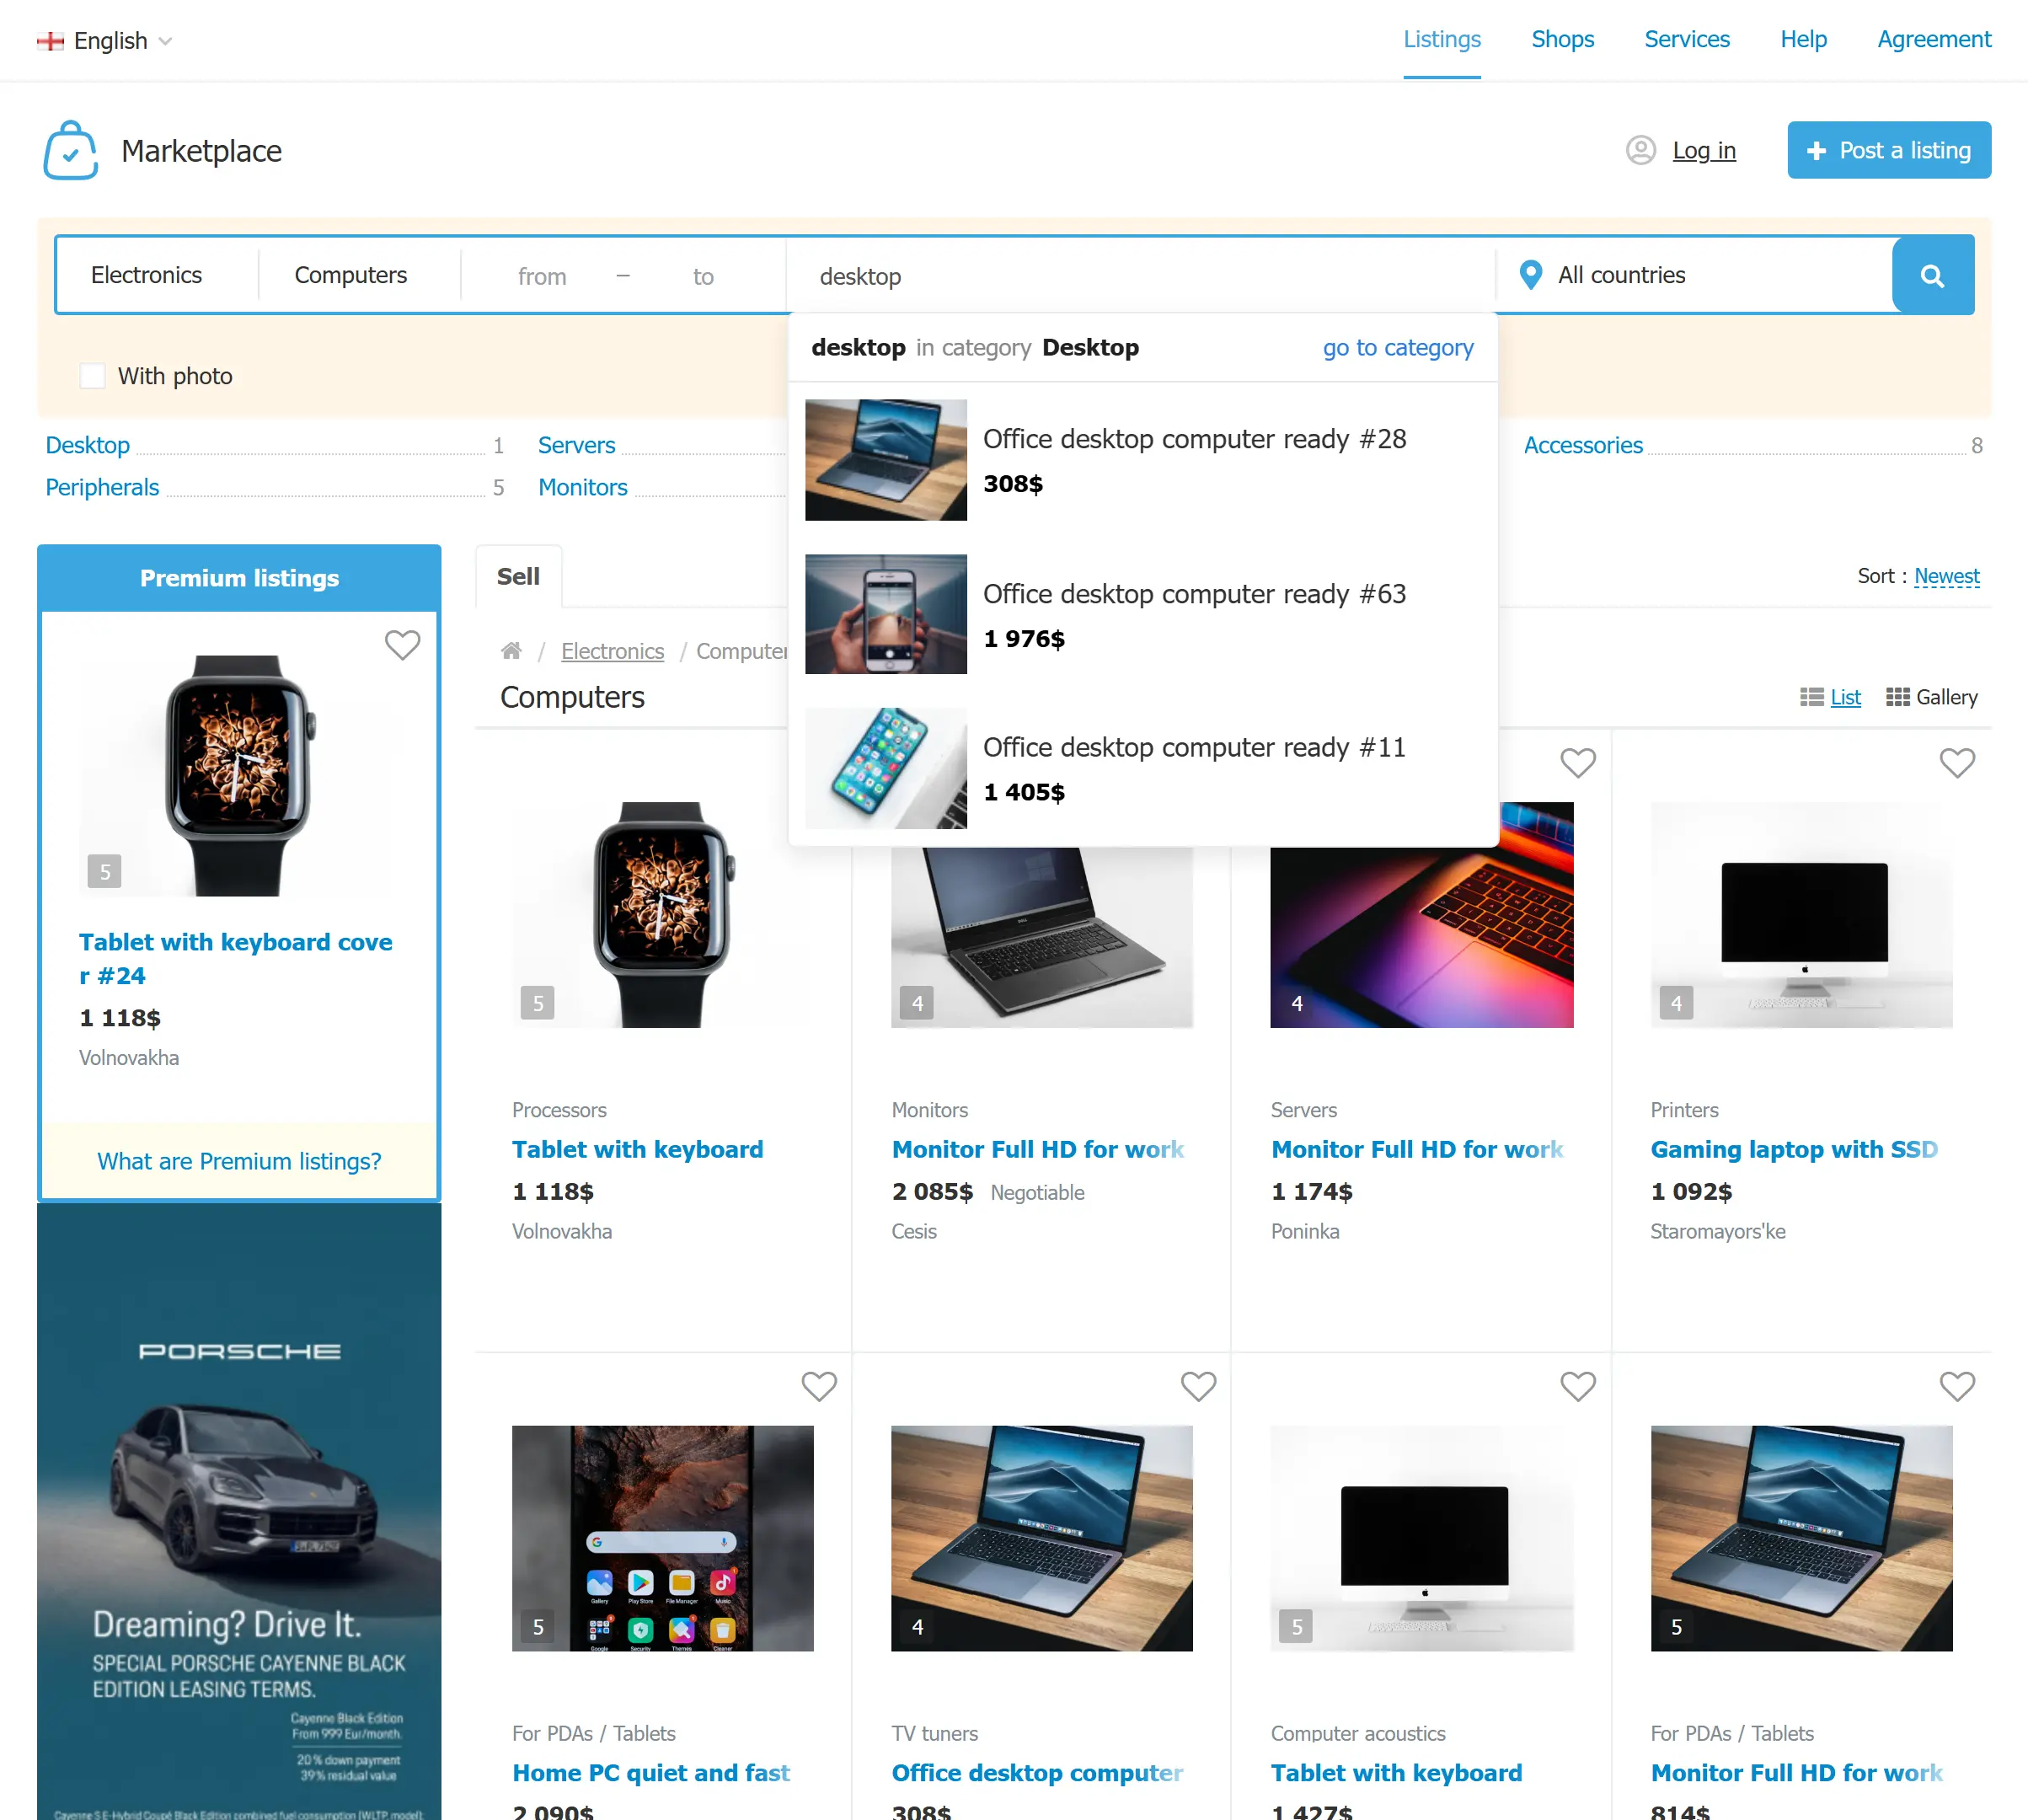Favorite the Gaming laptop with SSD listing
The image size is (2028, 1820).
pos(1957,763)
